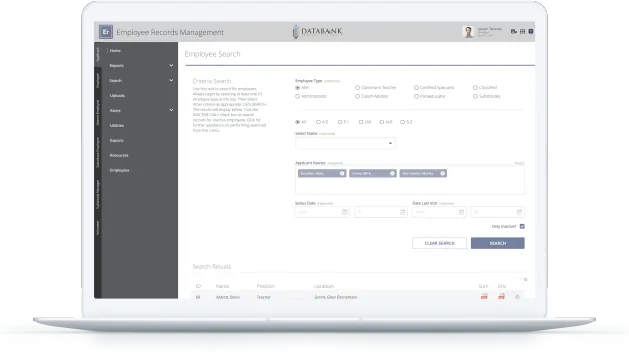Remove the third applicant name chip
This screenshot has height=361, width=629.
click(443, 173)
